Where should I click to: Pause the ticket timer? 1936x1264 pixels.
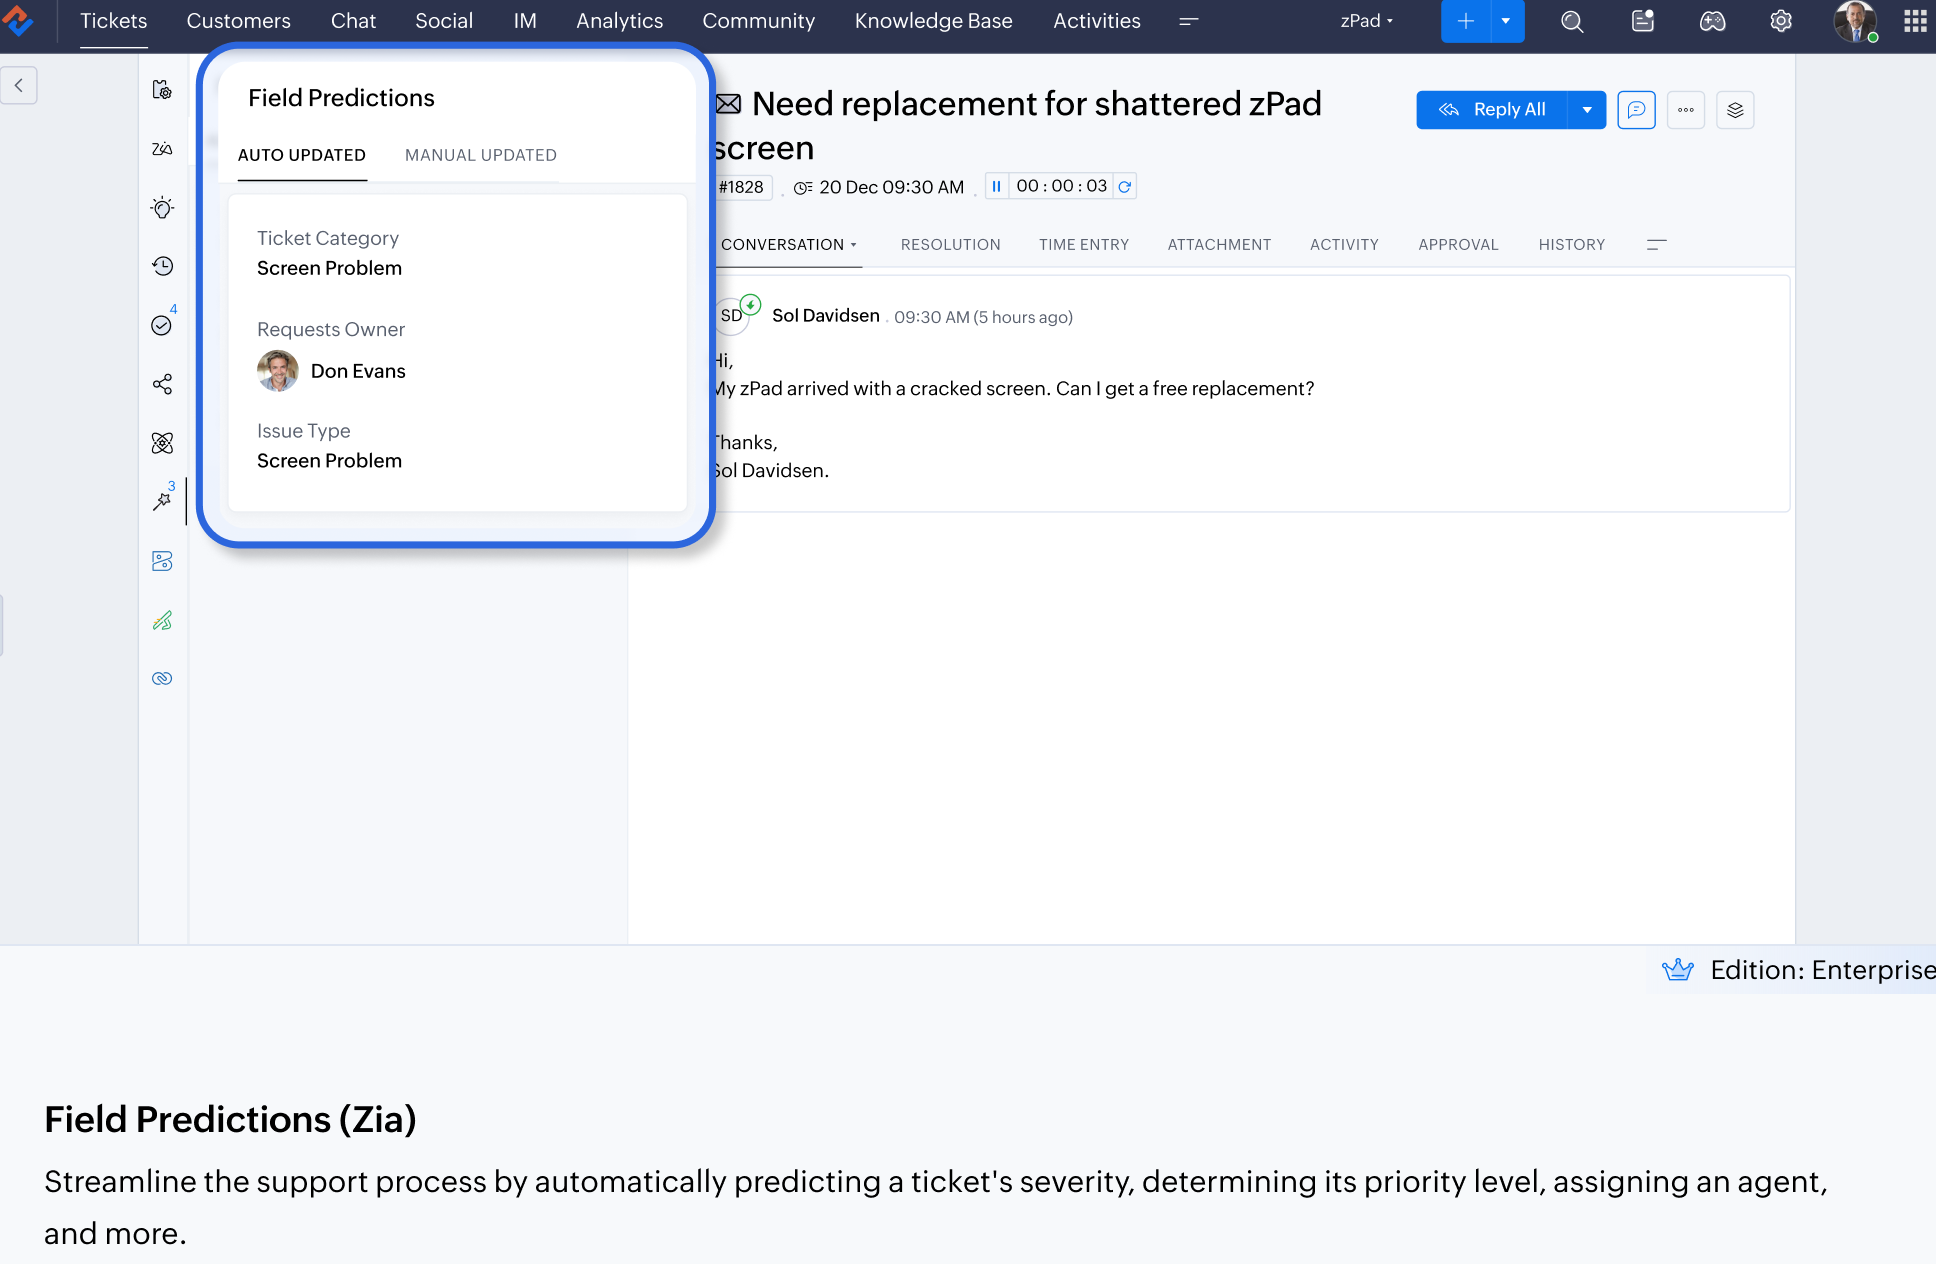tap(996, 186)
